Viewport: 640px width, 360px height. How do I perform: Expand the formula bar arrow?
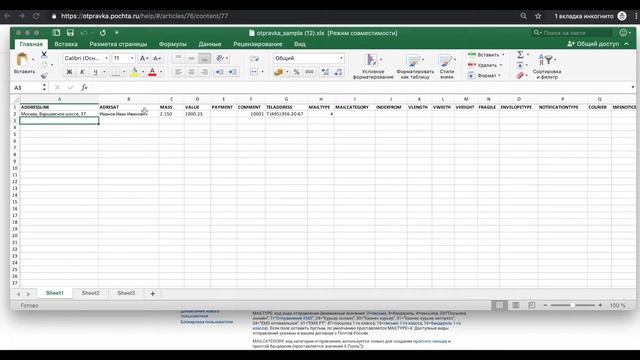(633, 87)
